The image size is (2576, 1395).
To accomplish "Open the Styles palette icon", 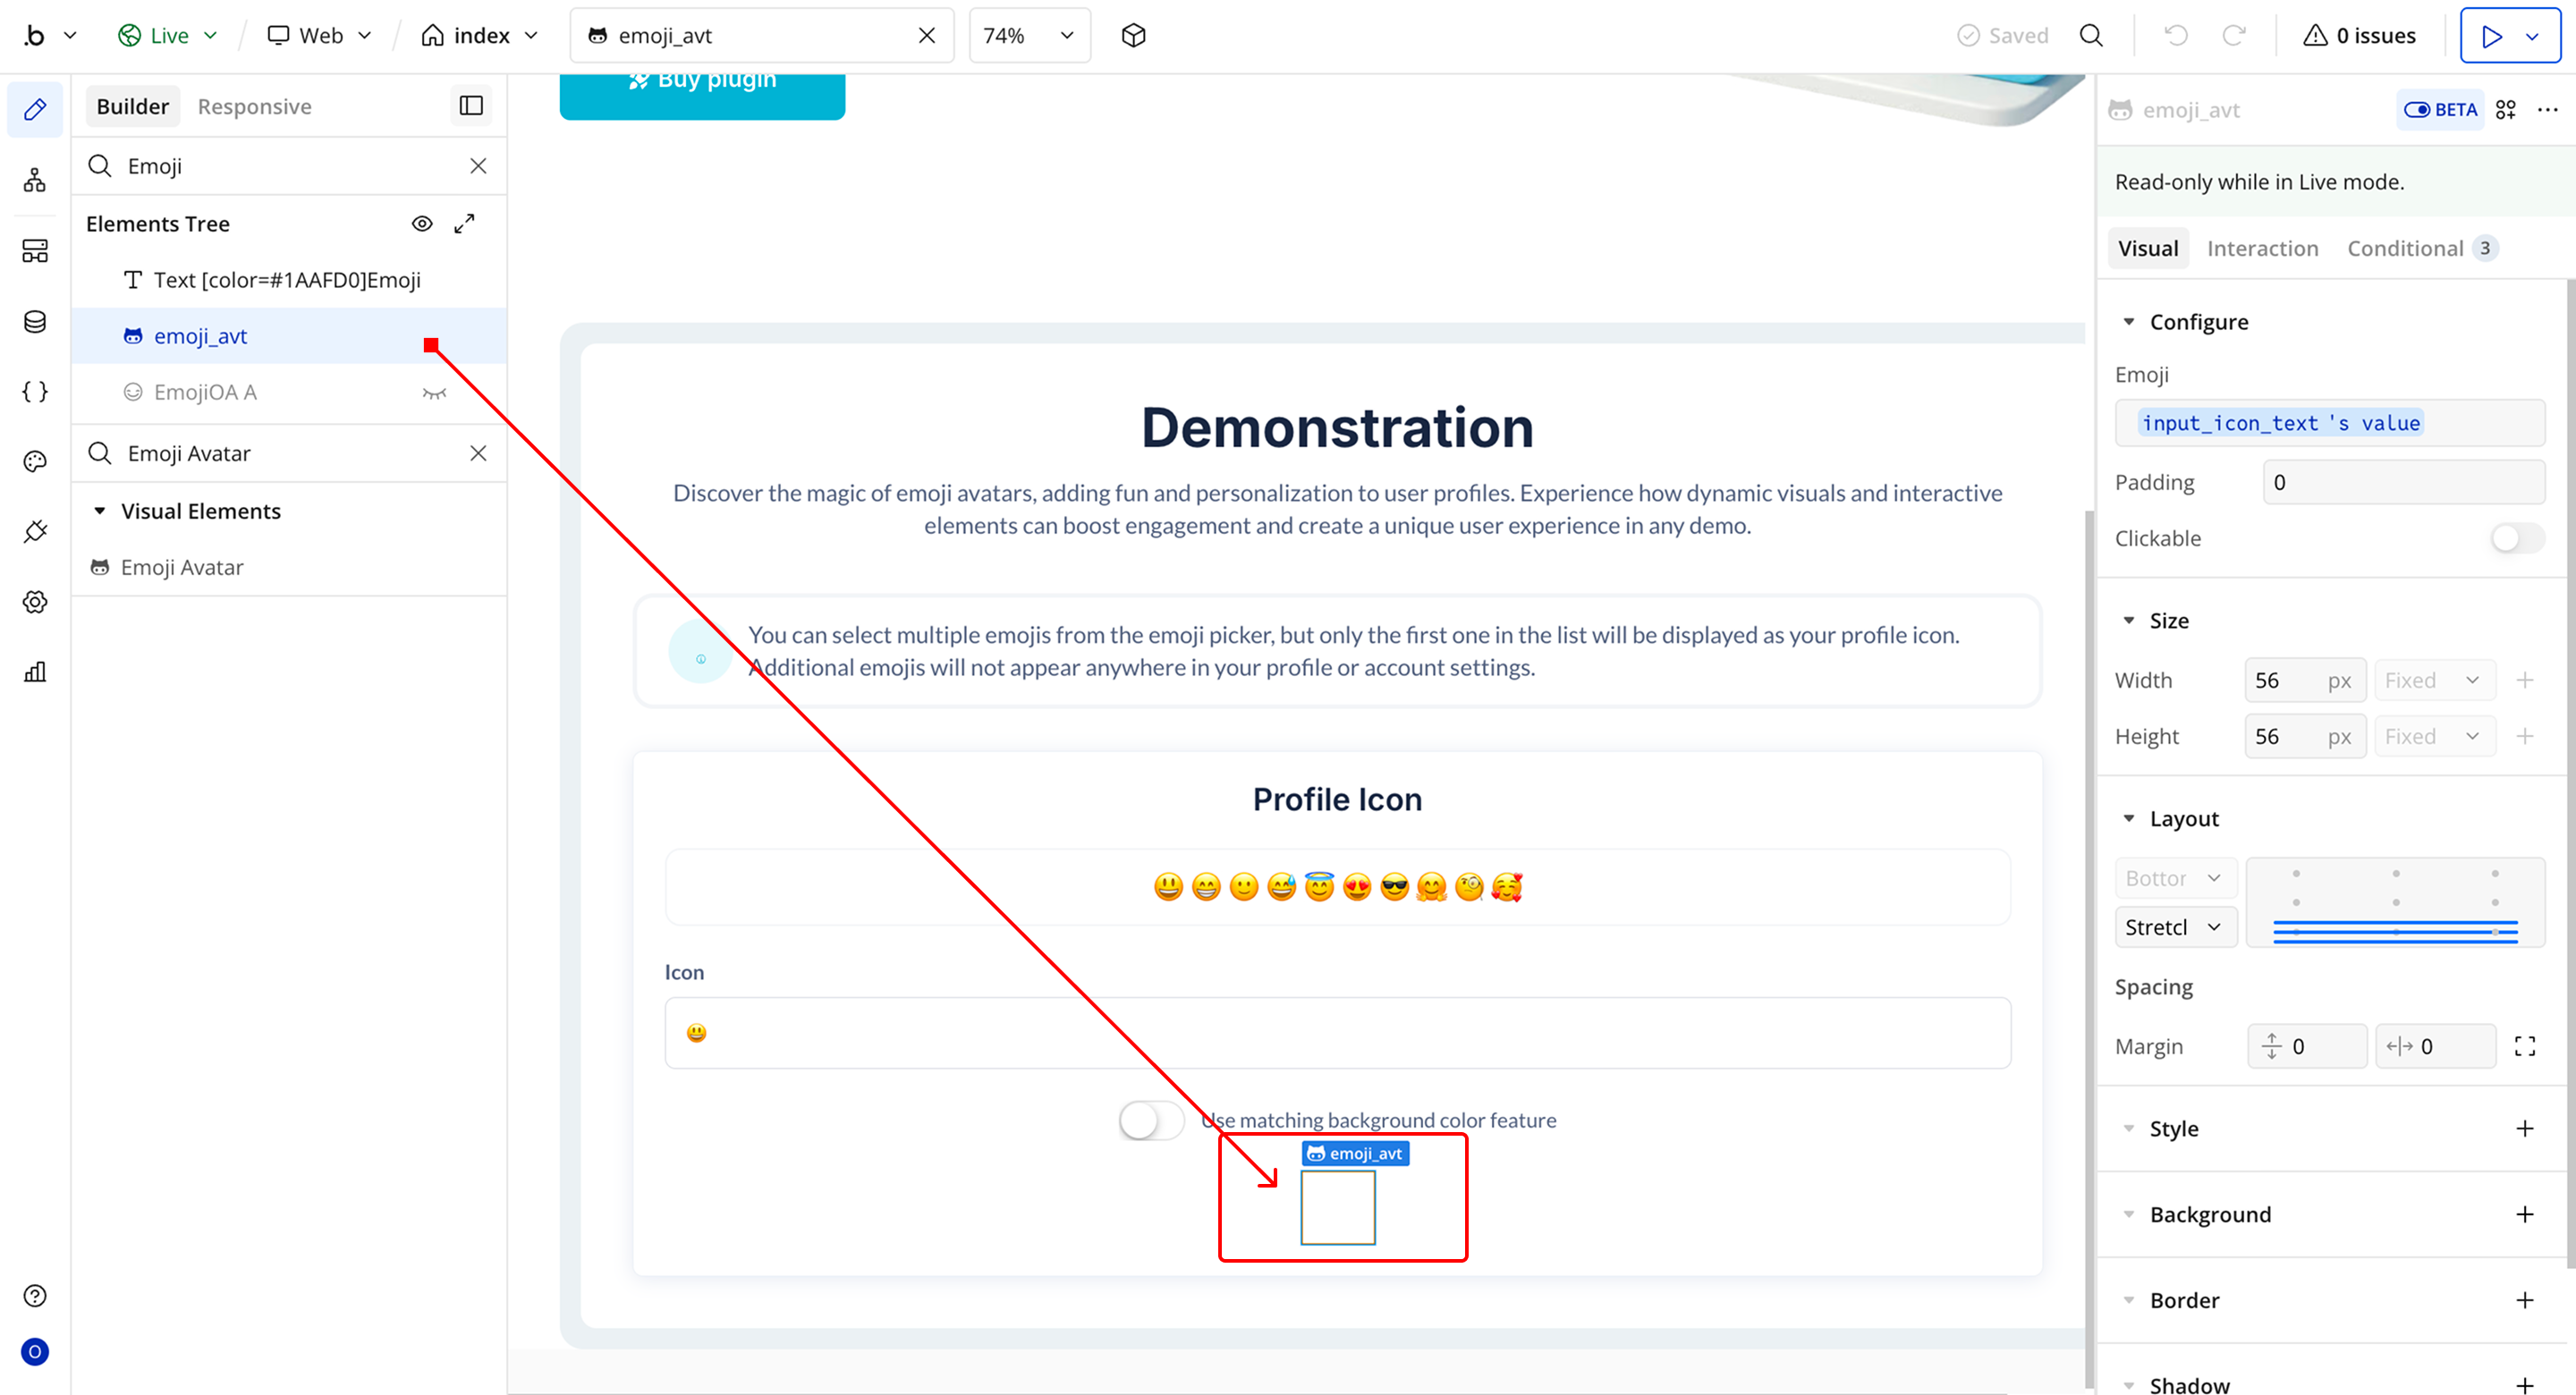I will point(35,461).
